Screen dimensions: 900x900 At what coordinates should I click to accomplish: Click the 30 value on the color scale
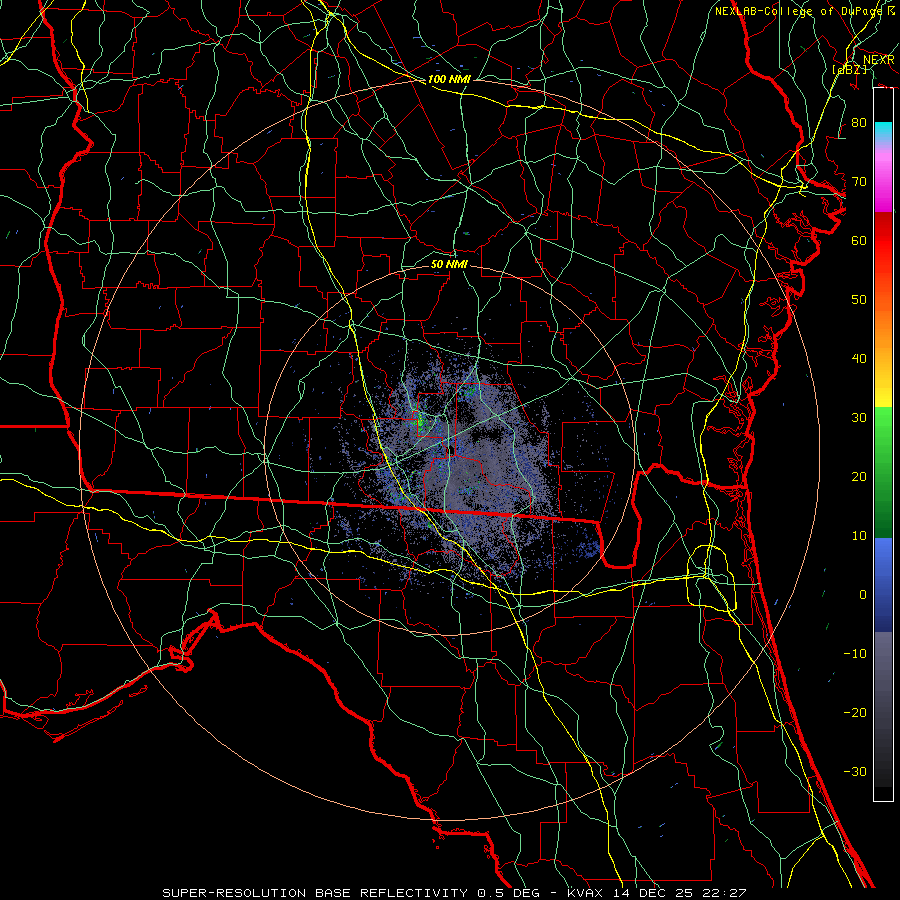859,417
